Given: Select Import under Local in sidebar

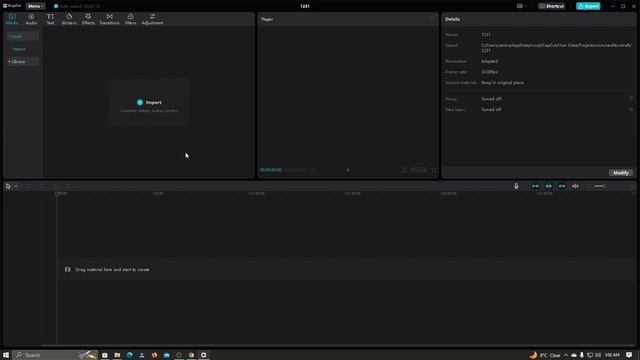Looking at the screenshot, I should coord(19,49).
